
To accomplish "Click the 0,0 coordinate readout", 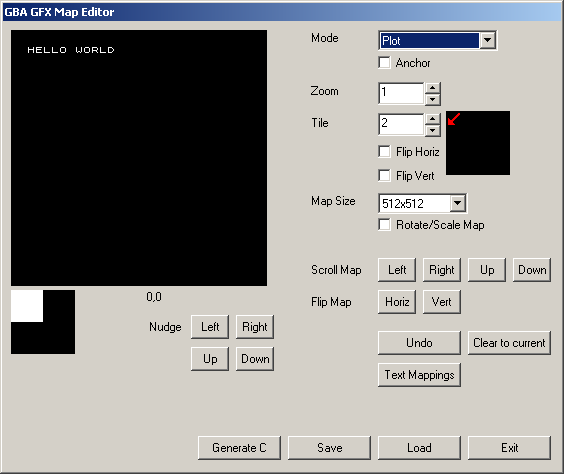I will point(154,297).
